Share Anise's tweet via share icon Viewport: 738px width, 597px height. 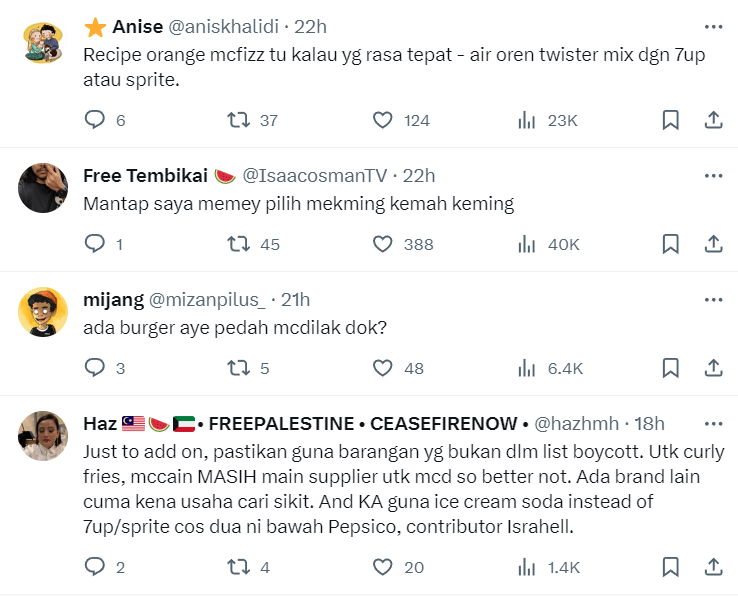pos(714,120)
